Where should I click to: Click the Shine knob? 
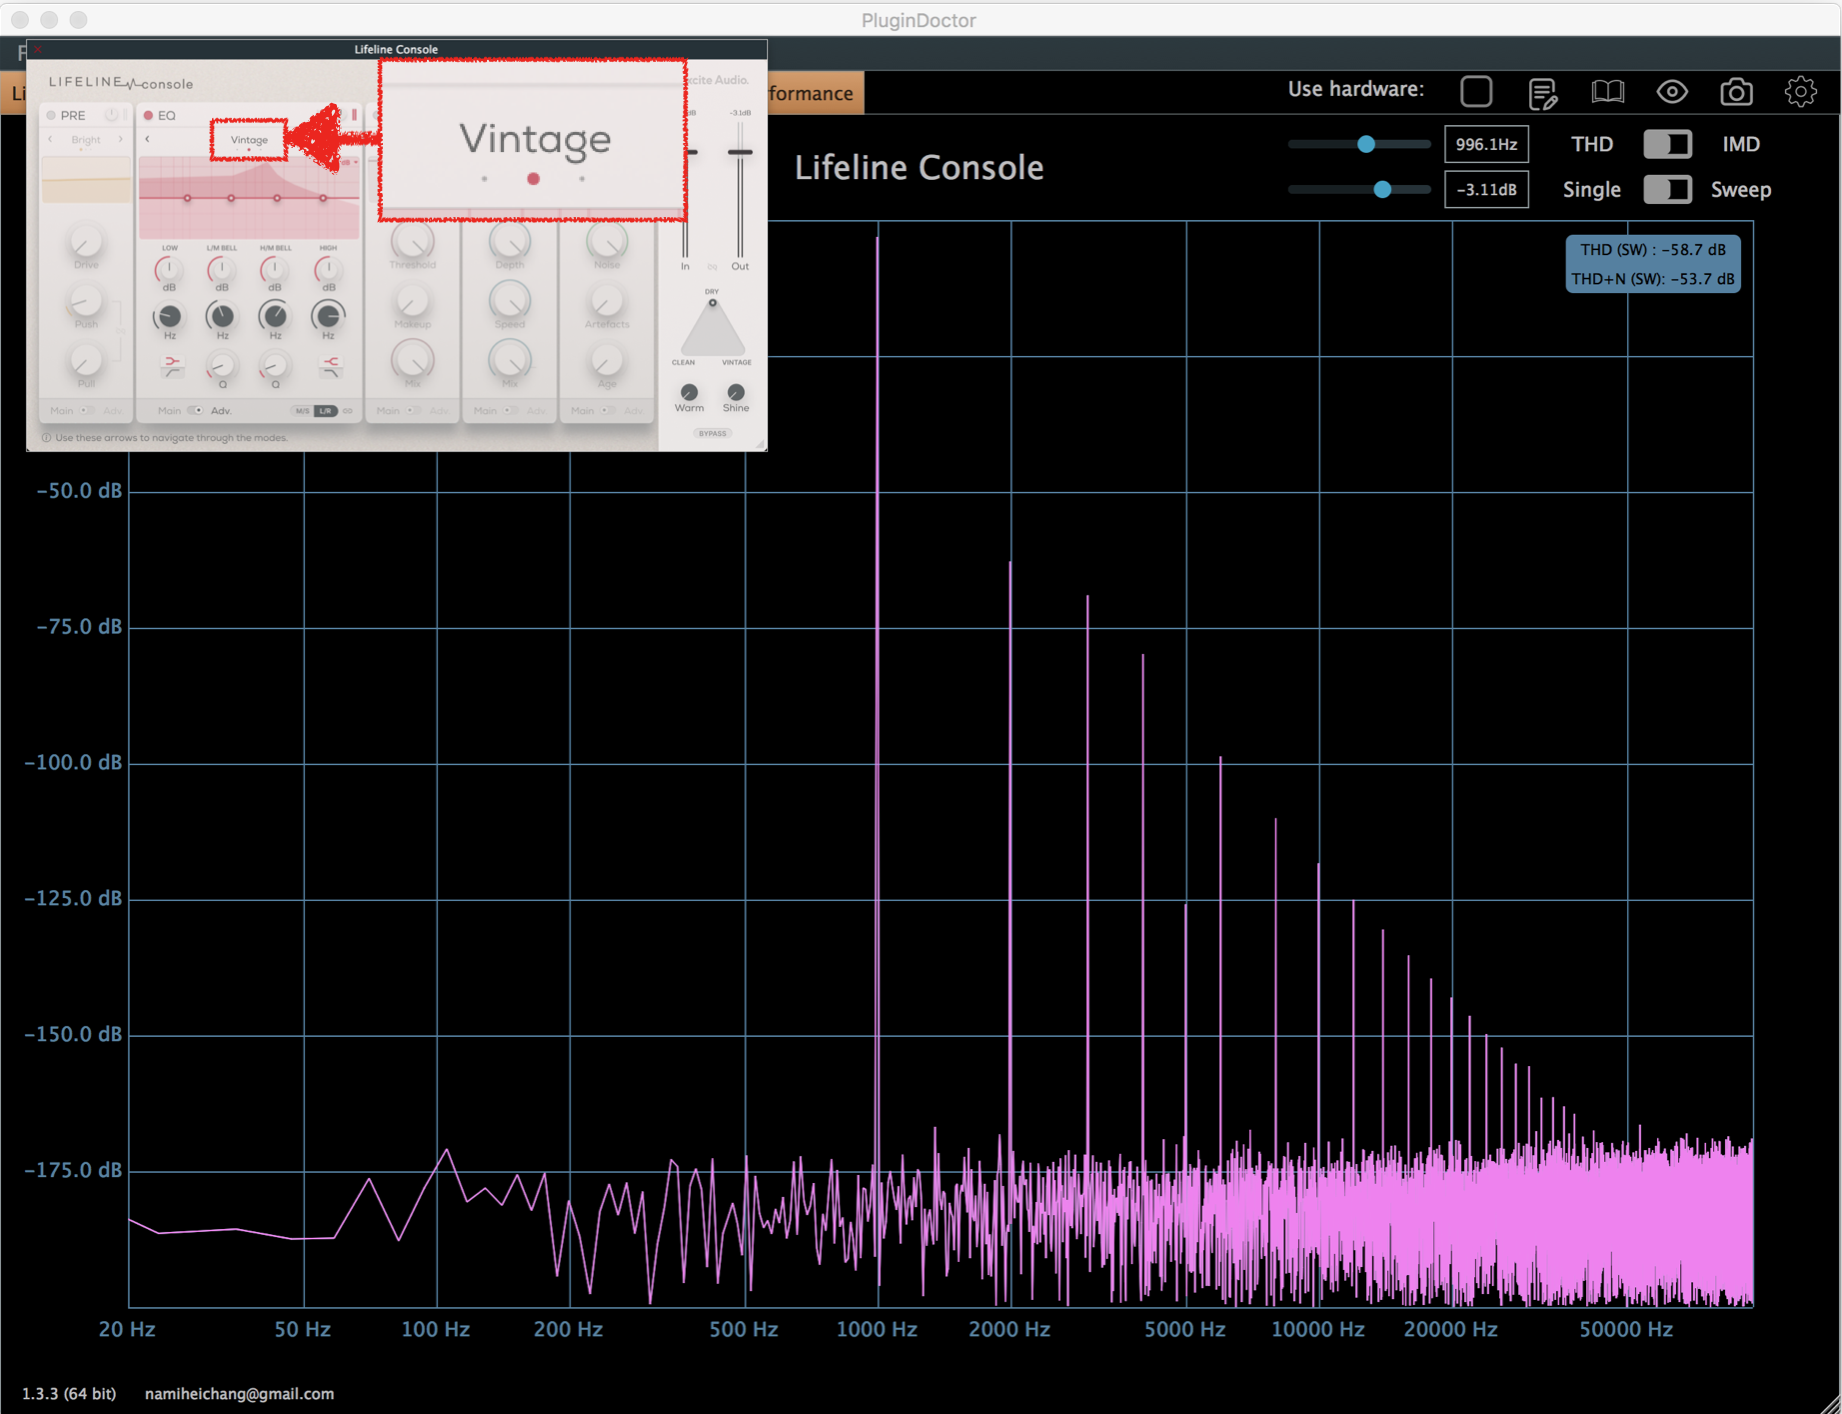pos(736,391)
